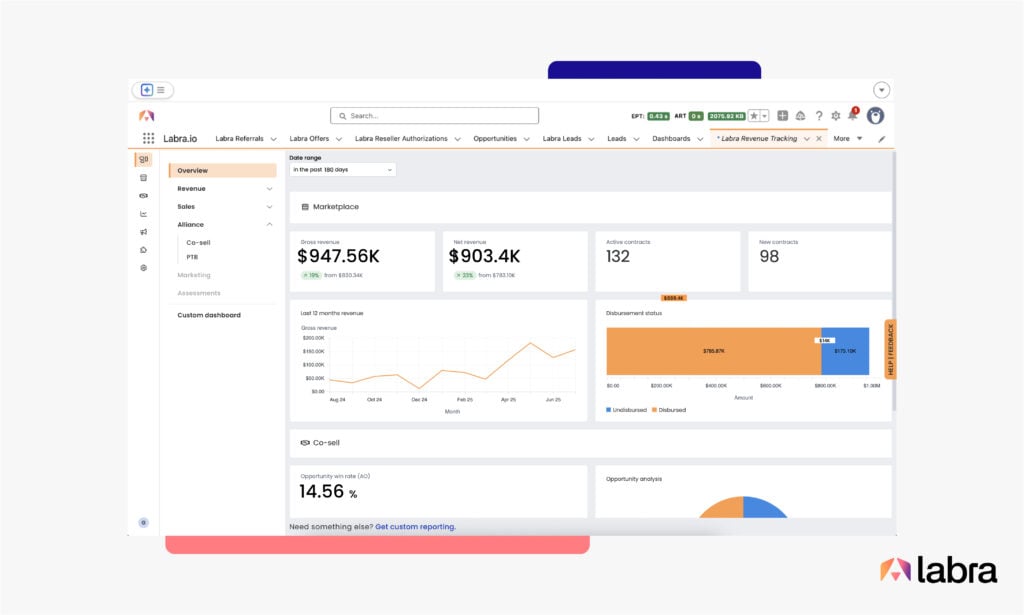Click the favorites star icon
Screen dimensions: 1024x615
tap(754, 116)
